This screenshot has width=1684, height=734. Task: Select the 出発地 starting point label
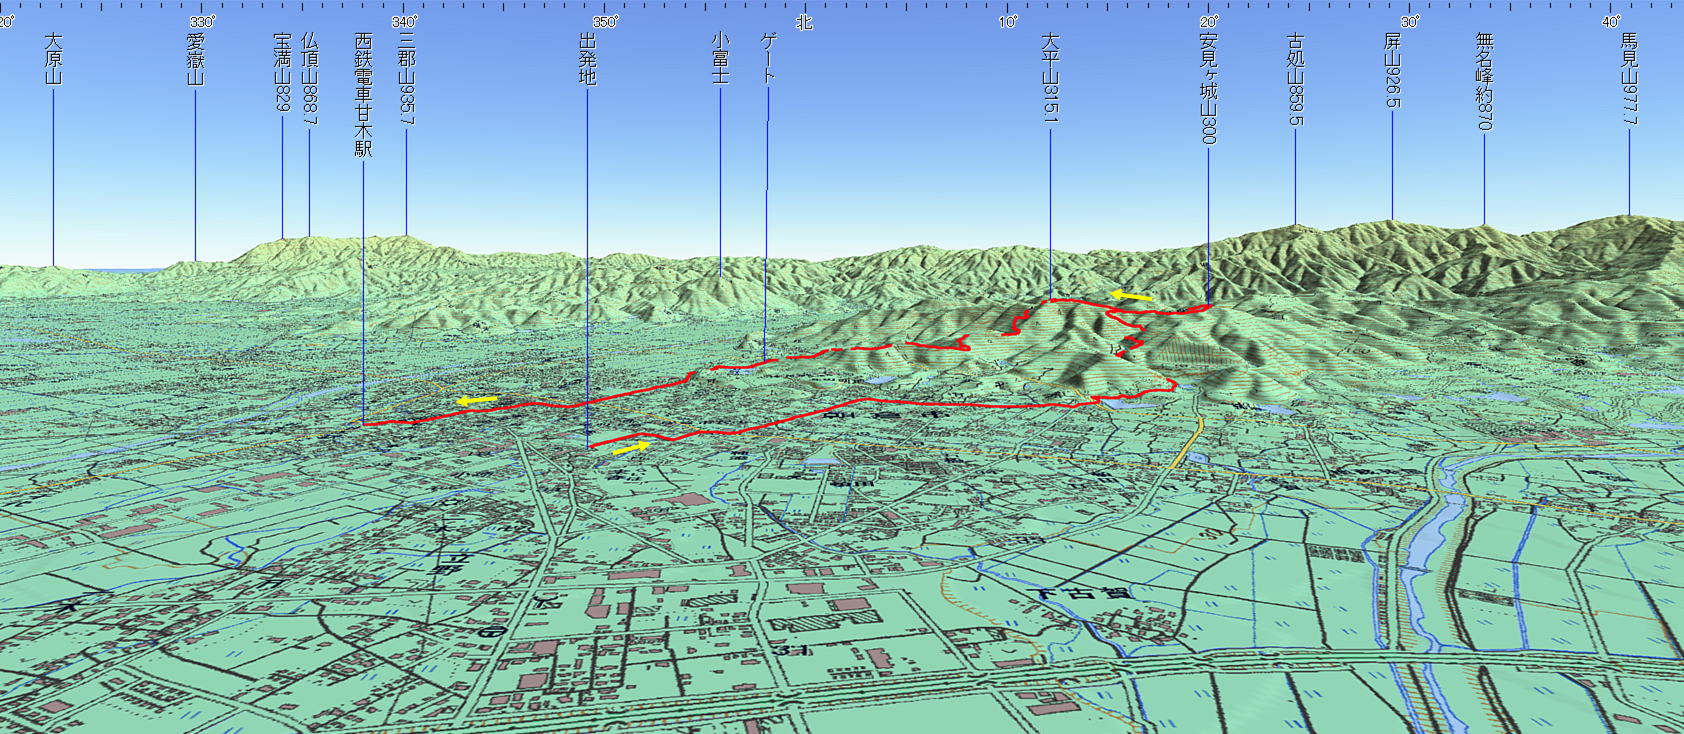pyautogui.click(x=587, y=58)
